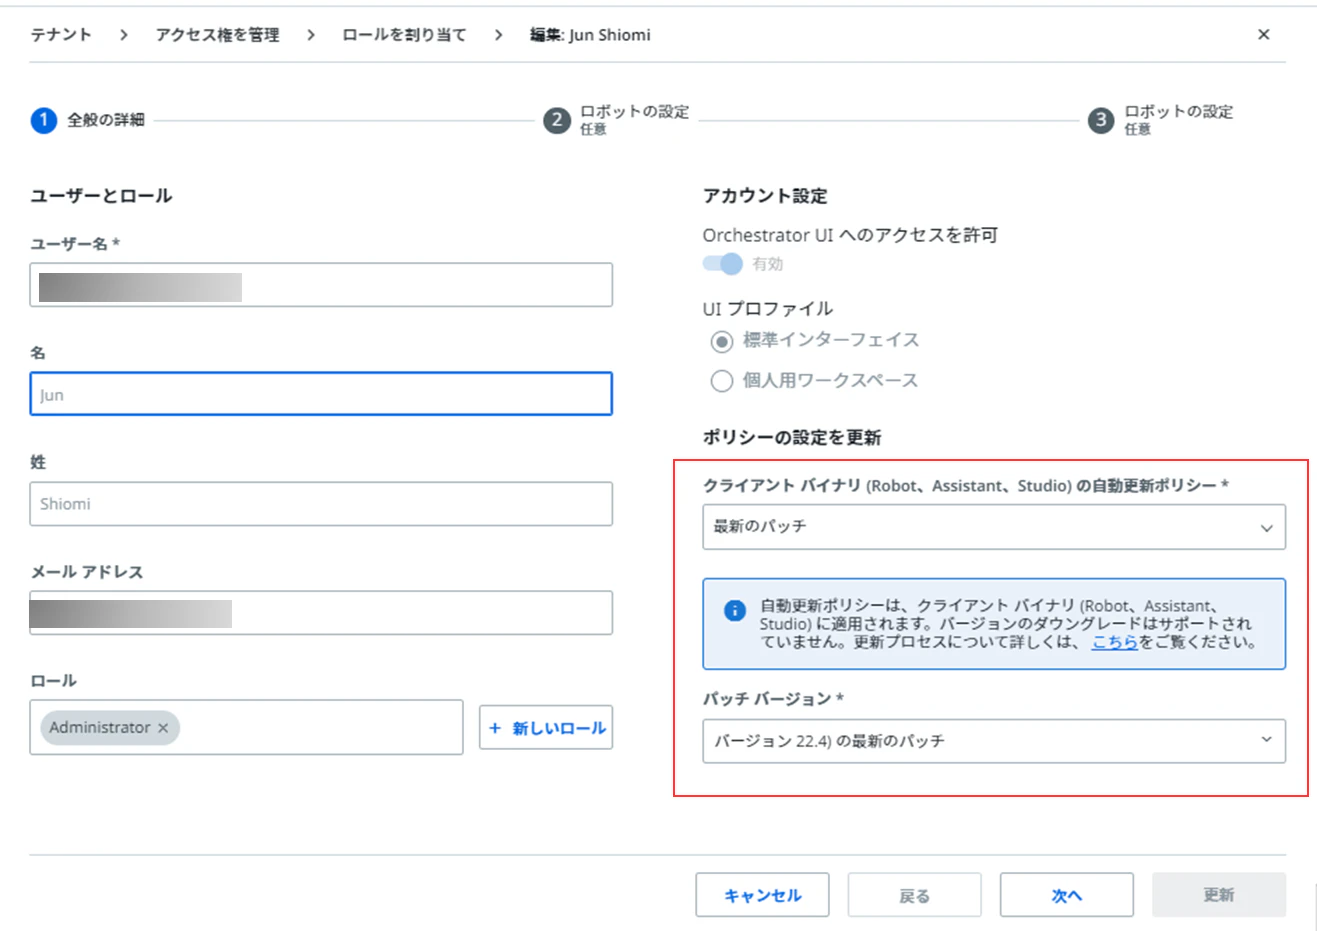The height and width of the screenshot is (931, 1317).
Task: Click 編集: Jun Shiomi breadcrumb
Action: click(x=590, y=35)
